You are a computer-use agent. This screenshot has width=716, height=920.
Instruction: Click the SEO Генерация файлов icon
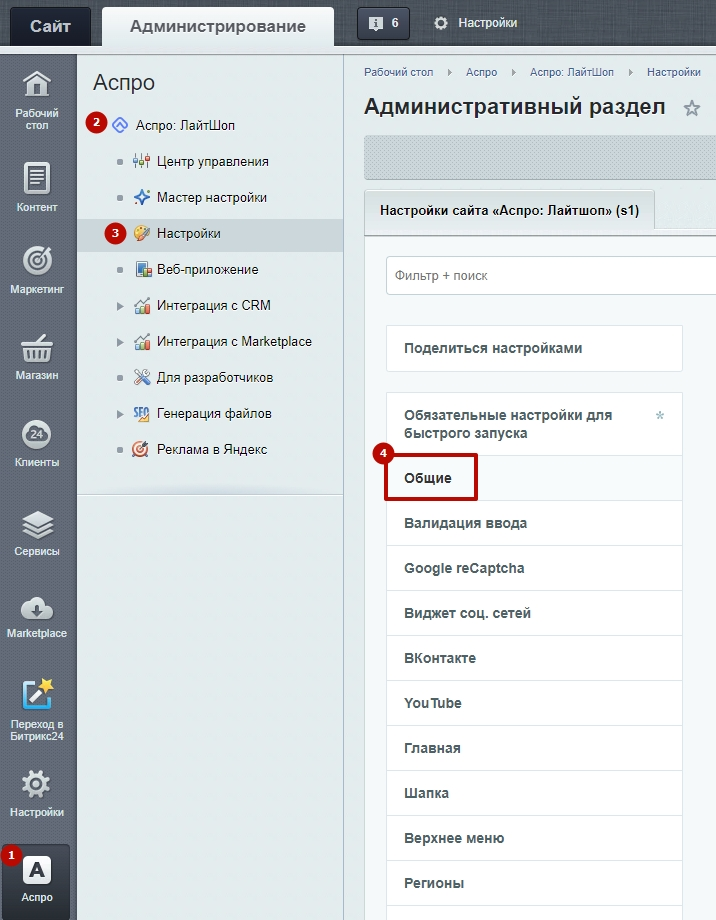coord(141,414)
